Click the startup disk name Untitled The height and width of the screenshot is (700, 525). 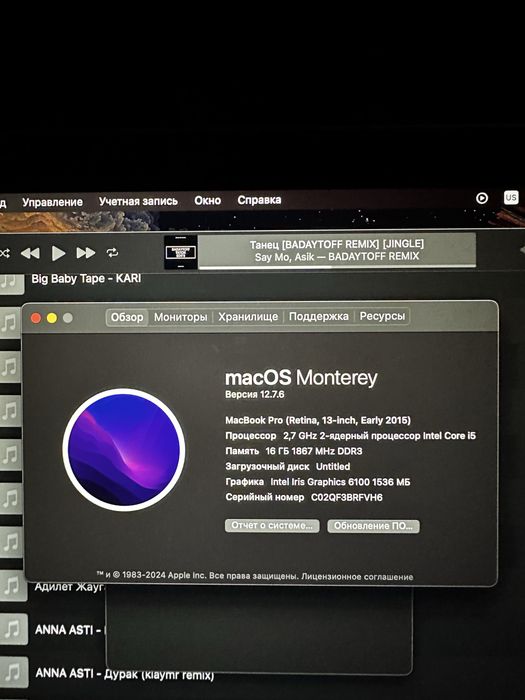[x=333, y=467]
